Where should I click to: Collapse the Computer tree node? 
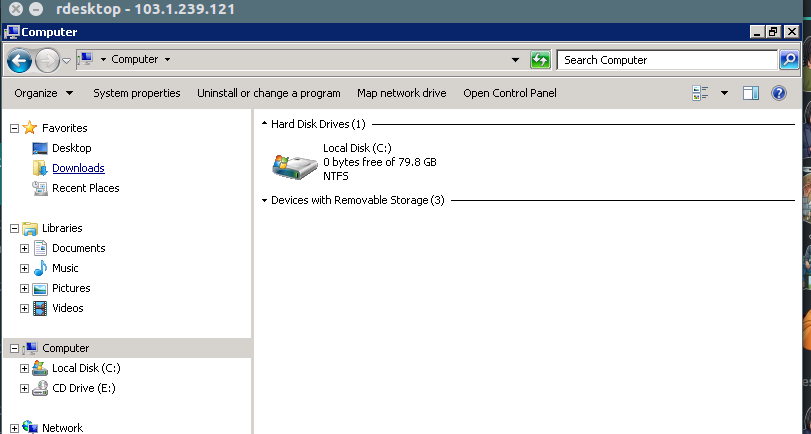tap(14, 349)
